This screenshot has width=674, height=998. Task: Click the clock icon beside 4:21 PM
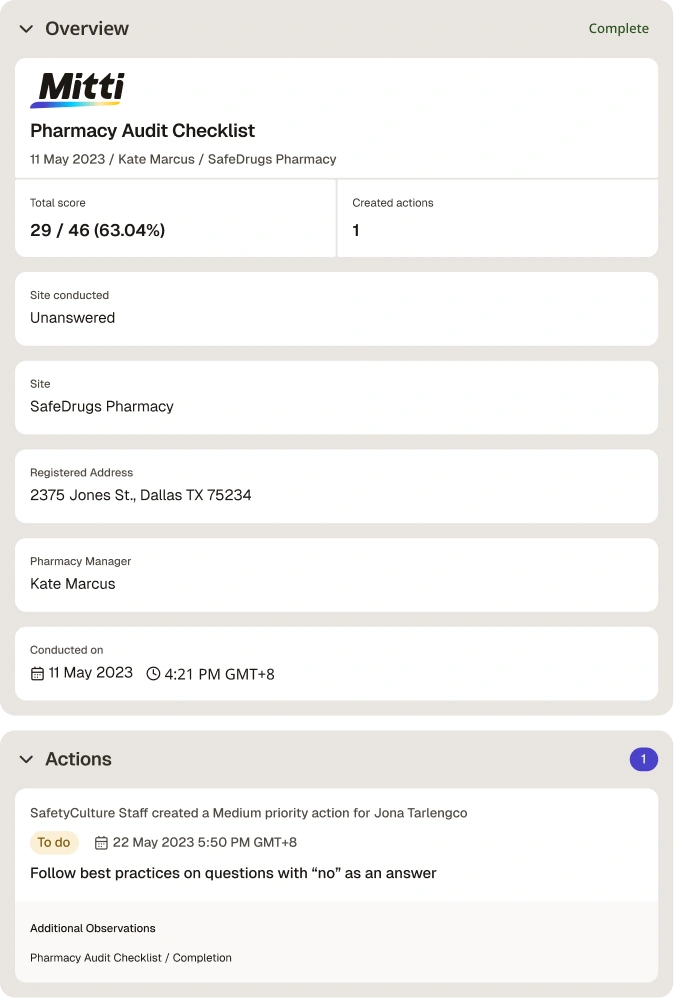coord(153,673)
